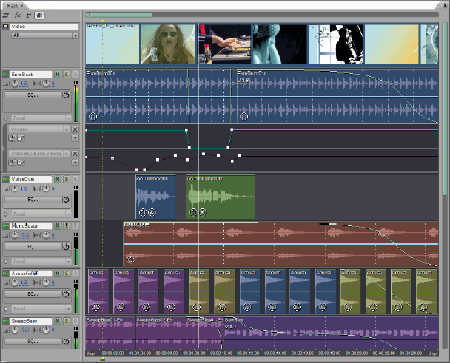
Task: Open the Read automation dropdown on VoiceOver track
Action: tap(40, 214)
